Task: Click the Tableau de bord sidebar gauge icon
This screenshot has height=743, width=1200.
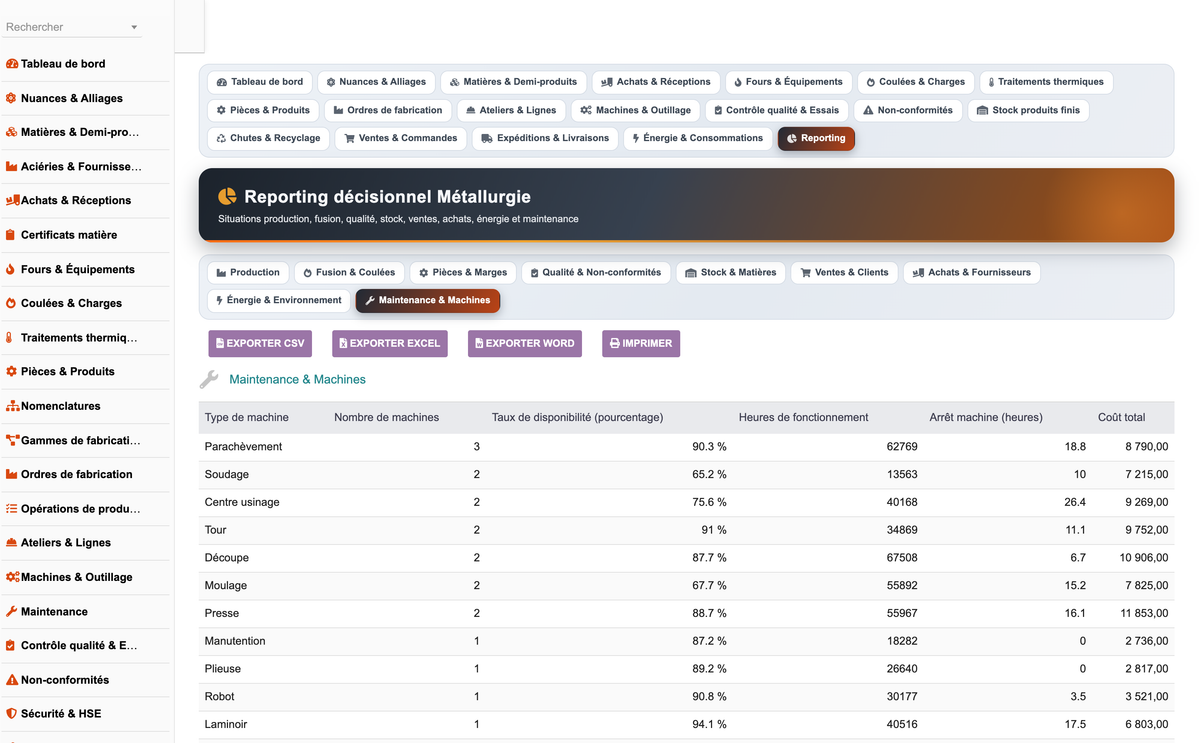Action: (x=12, y=64)
